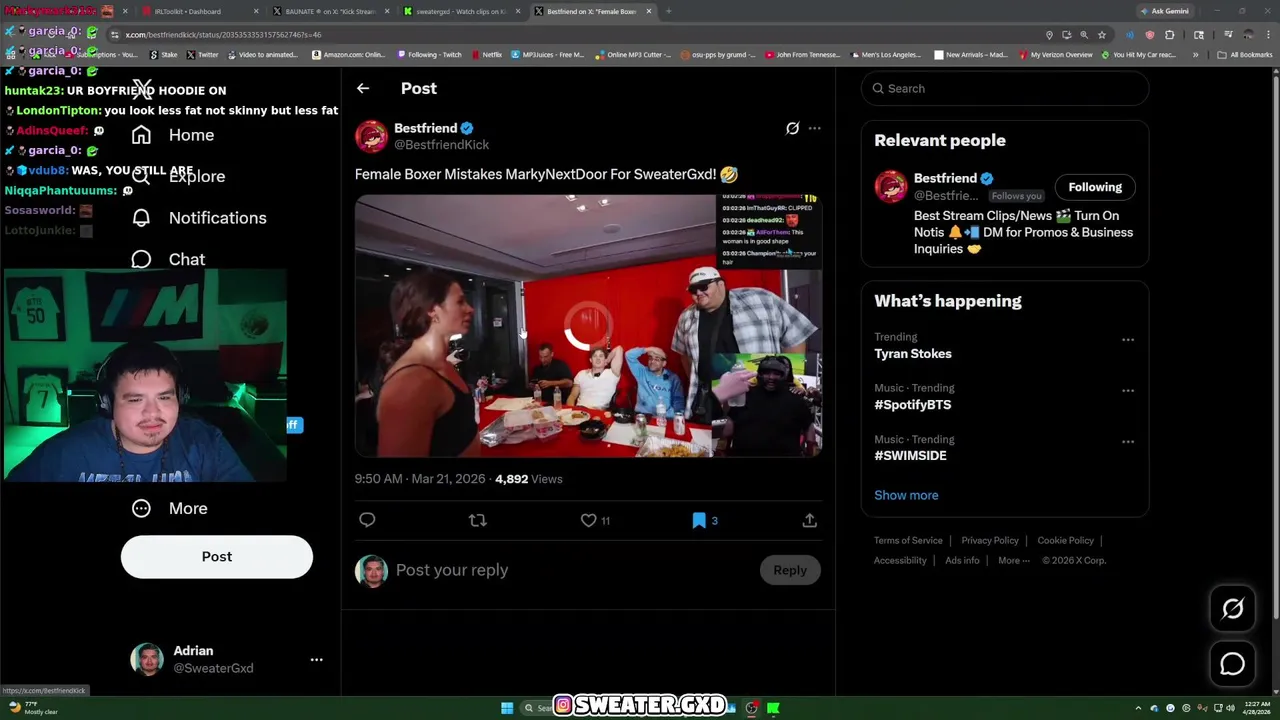The width and height of the screenshot is (1280, 720).
Task: Share the post via share icon
Action: [x=810, y=520]
